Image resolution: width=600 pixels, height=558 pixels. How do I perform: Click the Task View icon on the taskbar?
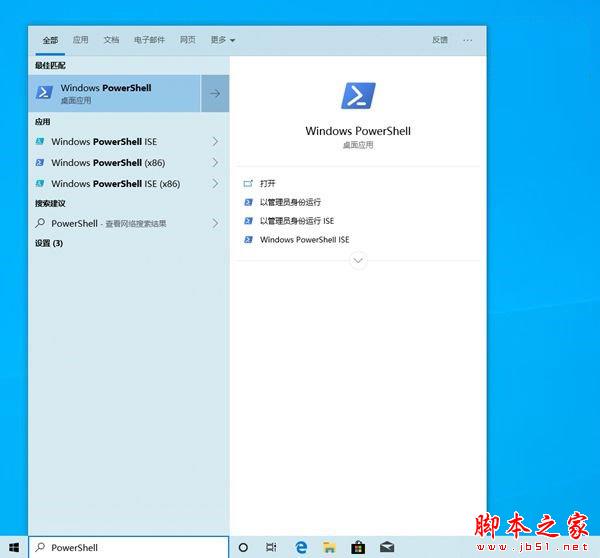coord(271,547)
